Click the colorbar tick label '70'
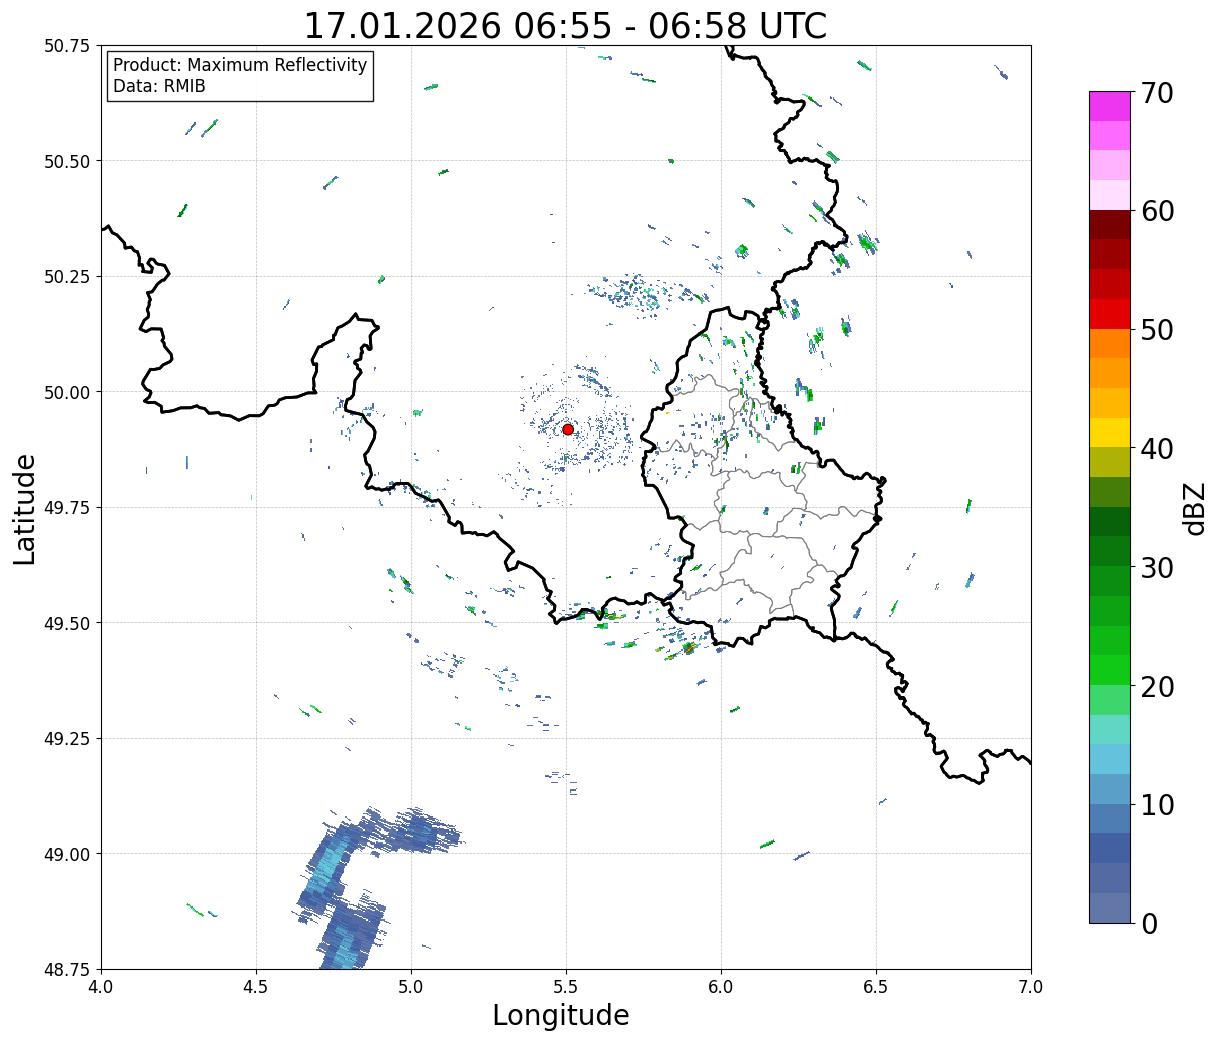Screen dimensions: 1219x1040 point(1157,93)
